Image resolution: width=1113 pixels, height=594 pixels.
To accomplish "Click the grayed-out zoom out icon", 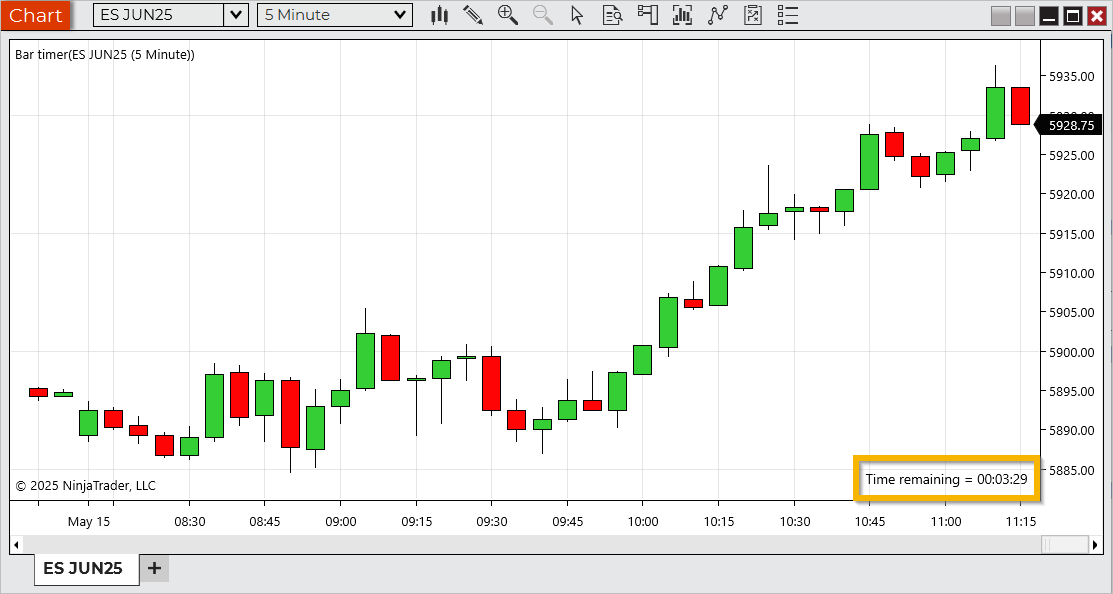I will click(542, 15).
